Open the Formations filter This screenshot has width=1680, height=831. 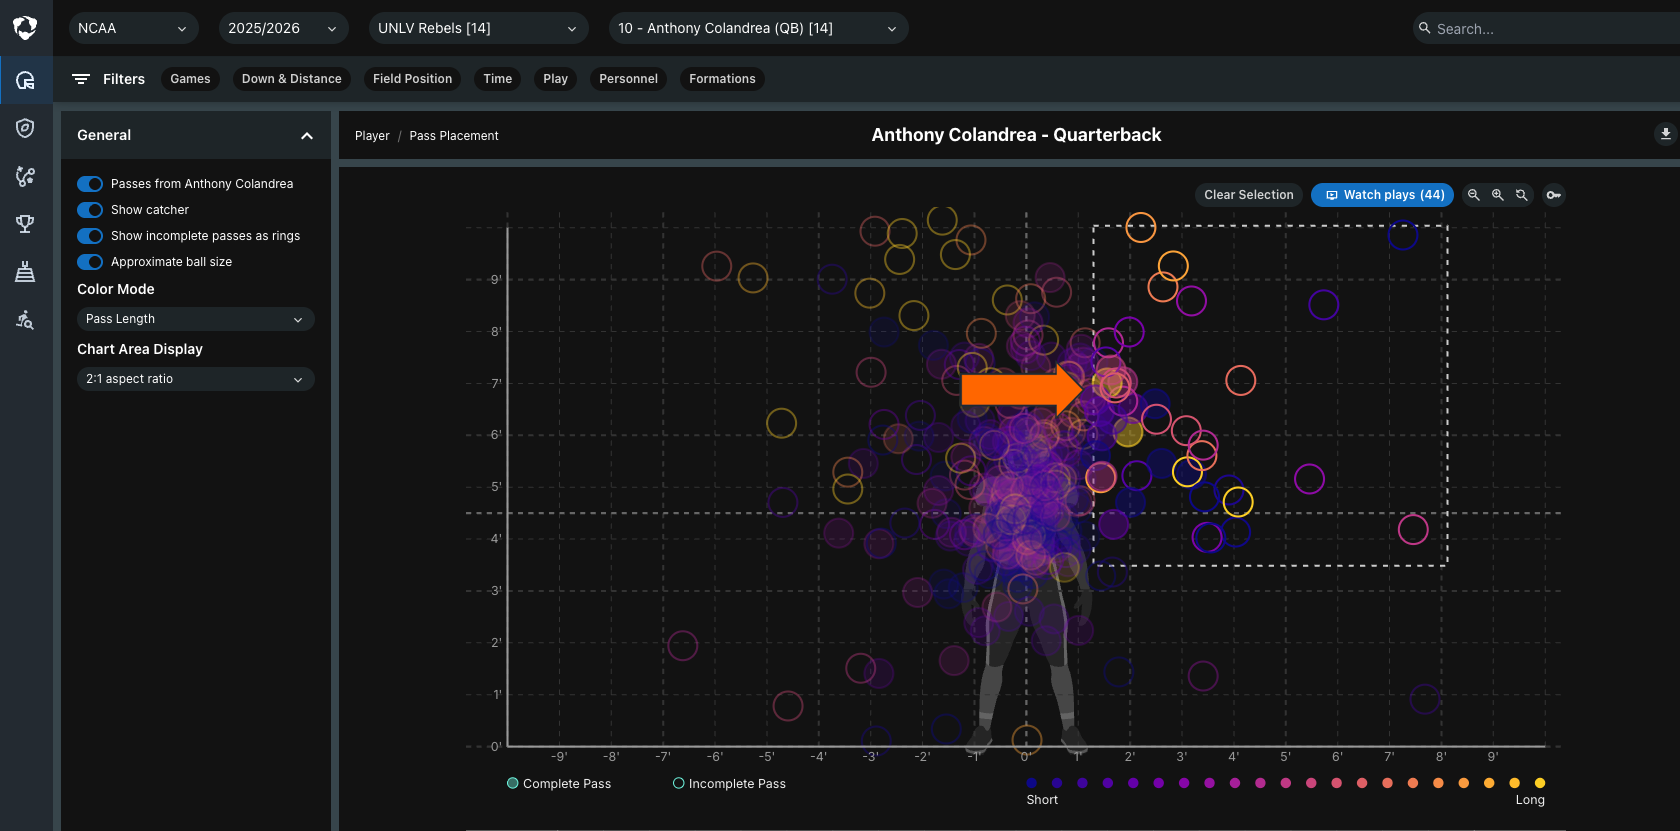click(722, 79)
